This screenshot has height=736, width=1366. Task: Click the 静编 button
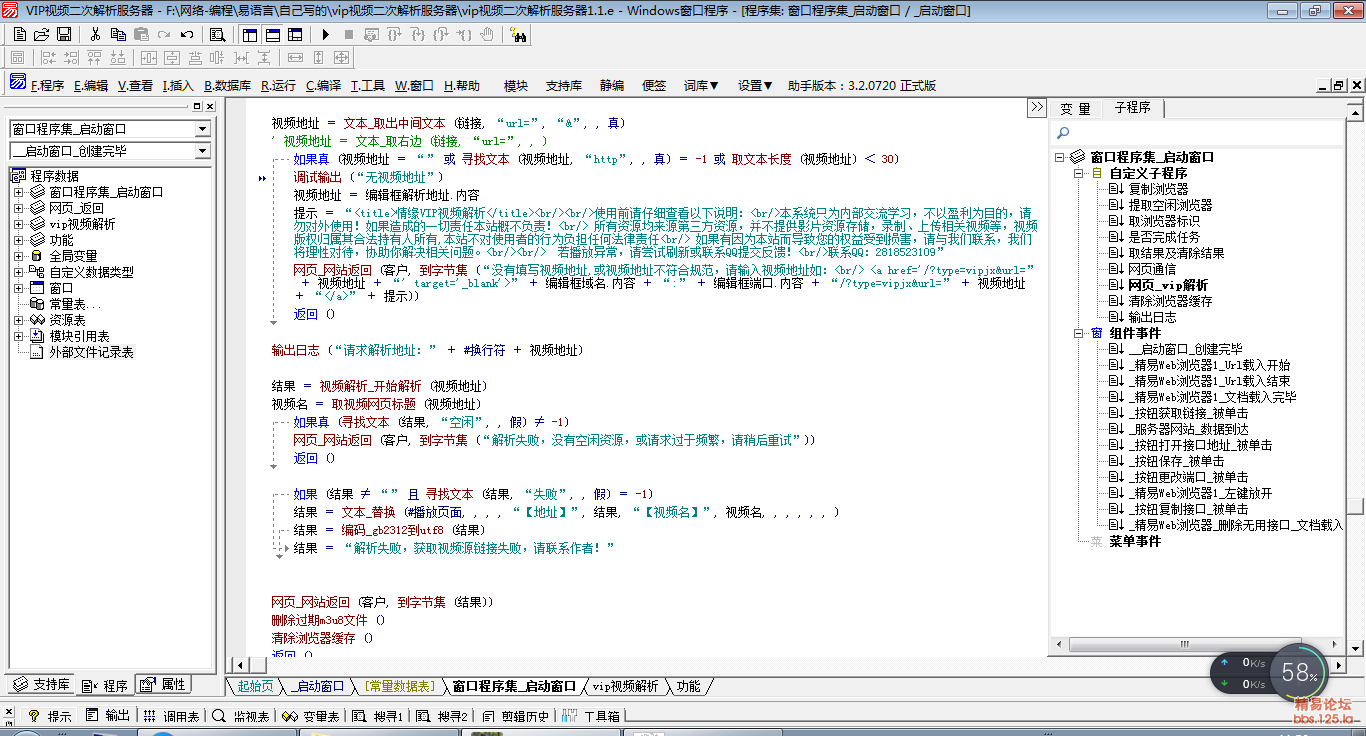[x=612, y=86]
